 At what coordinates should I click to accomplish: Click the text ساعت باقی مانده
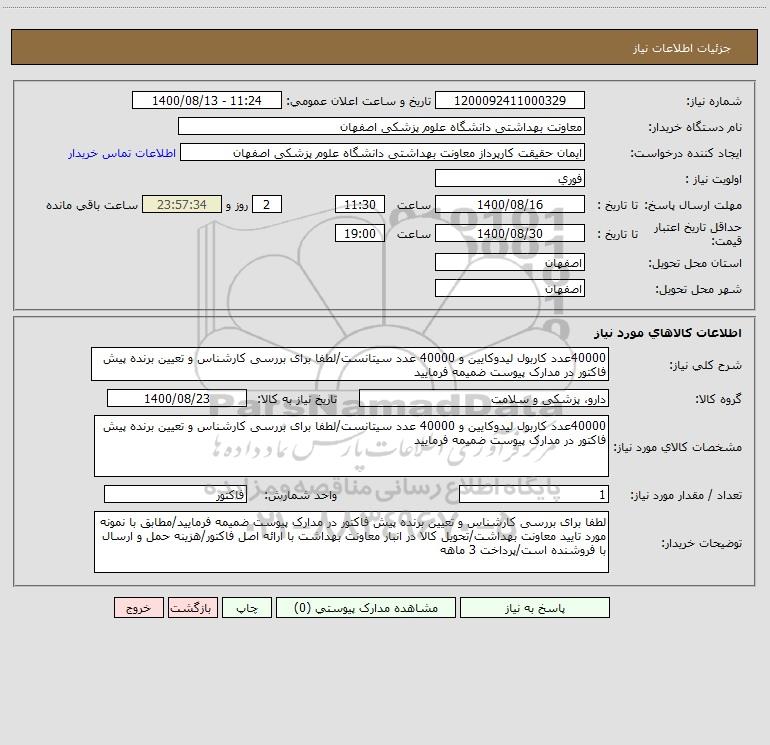(x=92, y=205)
